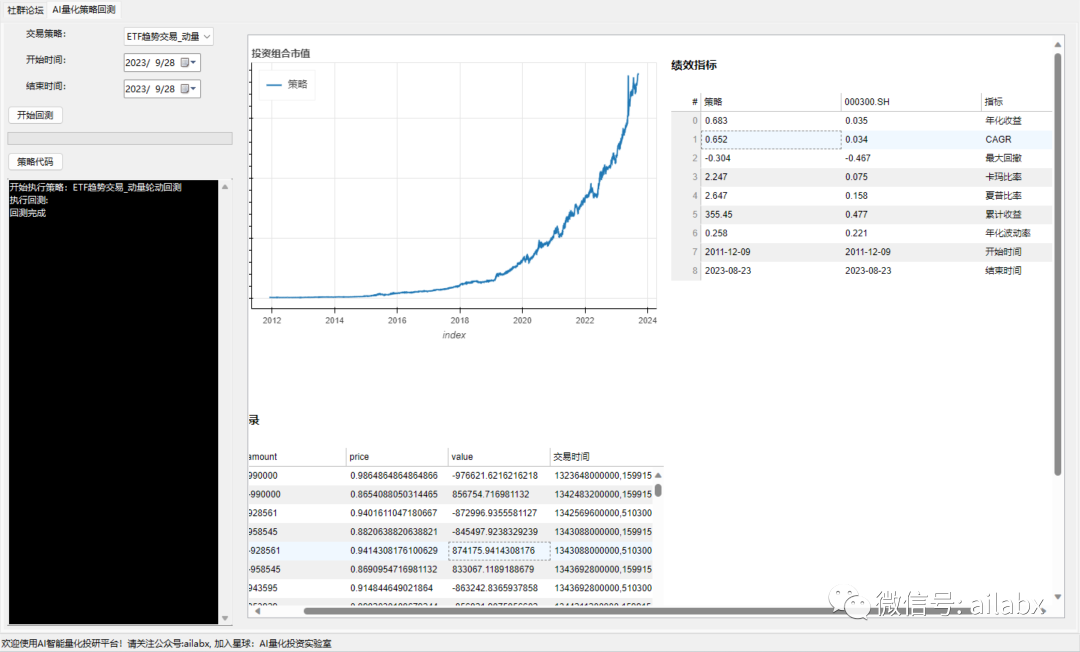Select the strategy 2023-08-23 end date cell
This screenshot has width=1080, height=652.
(771, 271)
